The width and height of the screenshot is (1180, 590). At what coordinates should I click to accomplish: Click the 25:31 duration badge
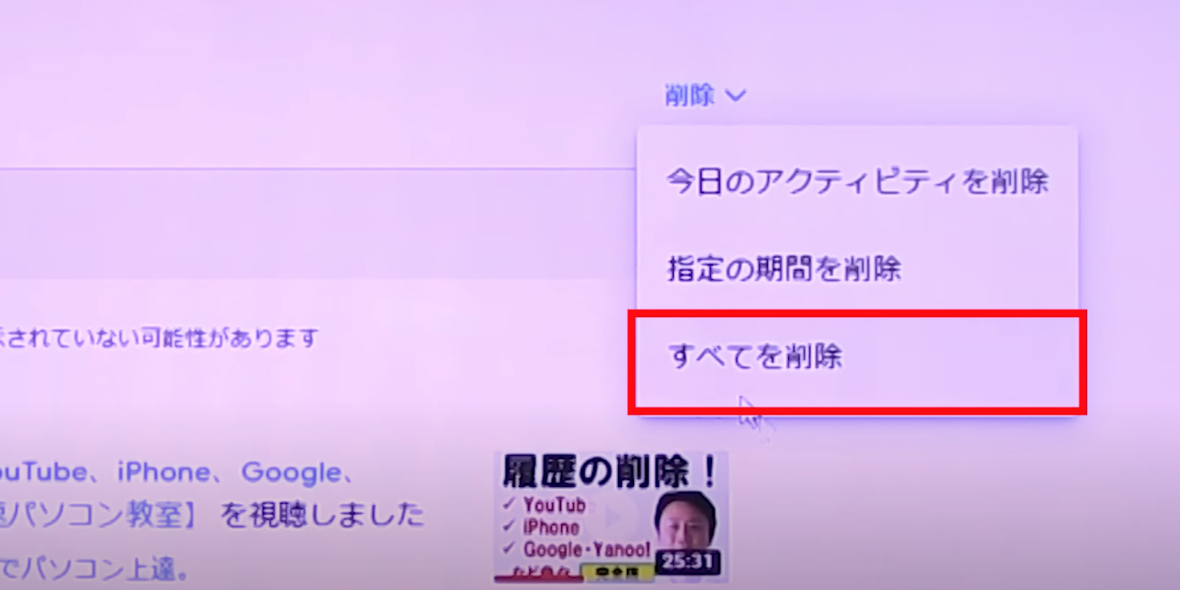[x=687, y=562]
